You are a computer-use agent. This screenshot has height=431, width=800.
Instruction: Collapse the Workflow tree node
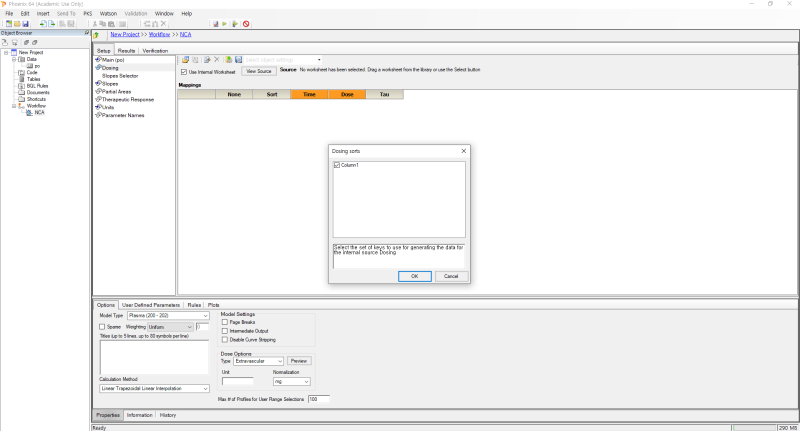click(14, 106)
